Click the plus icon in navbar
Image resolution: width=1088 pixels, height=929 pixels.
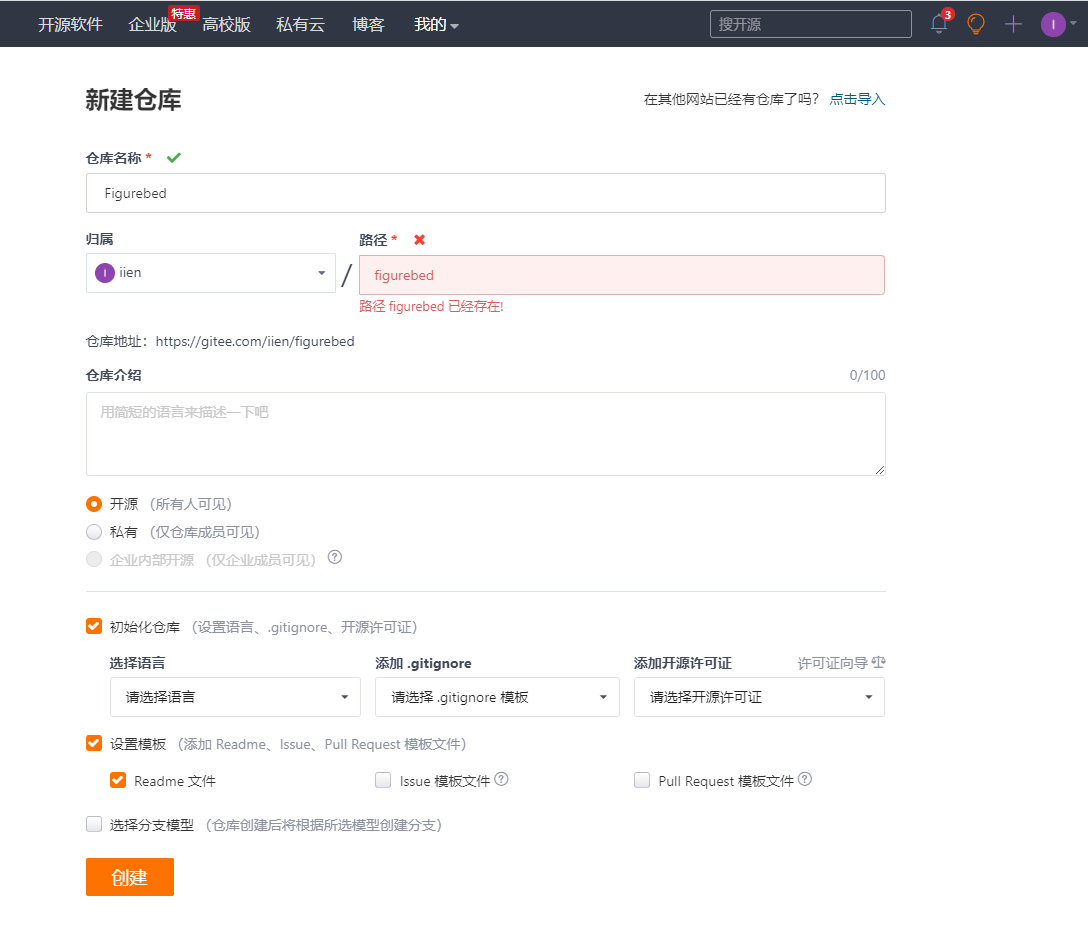[x=1013, y=24]
